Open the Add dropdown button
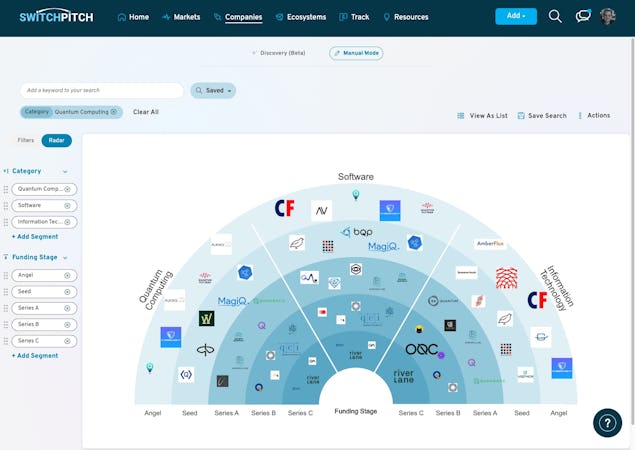Image resolution: width=635 pixels, height=450 pixels. pyautogui.click(x=516, y=16)
